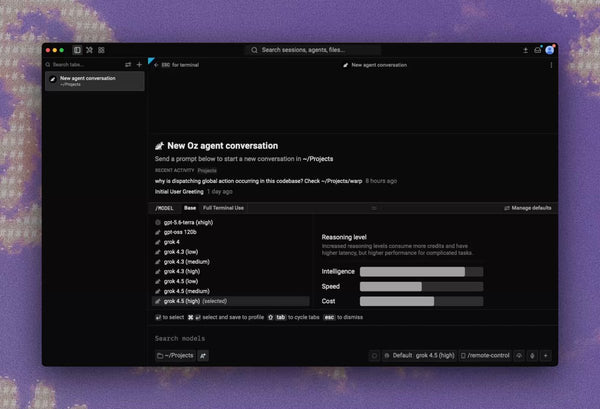Filter recent activity by Projects tag

207,171
